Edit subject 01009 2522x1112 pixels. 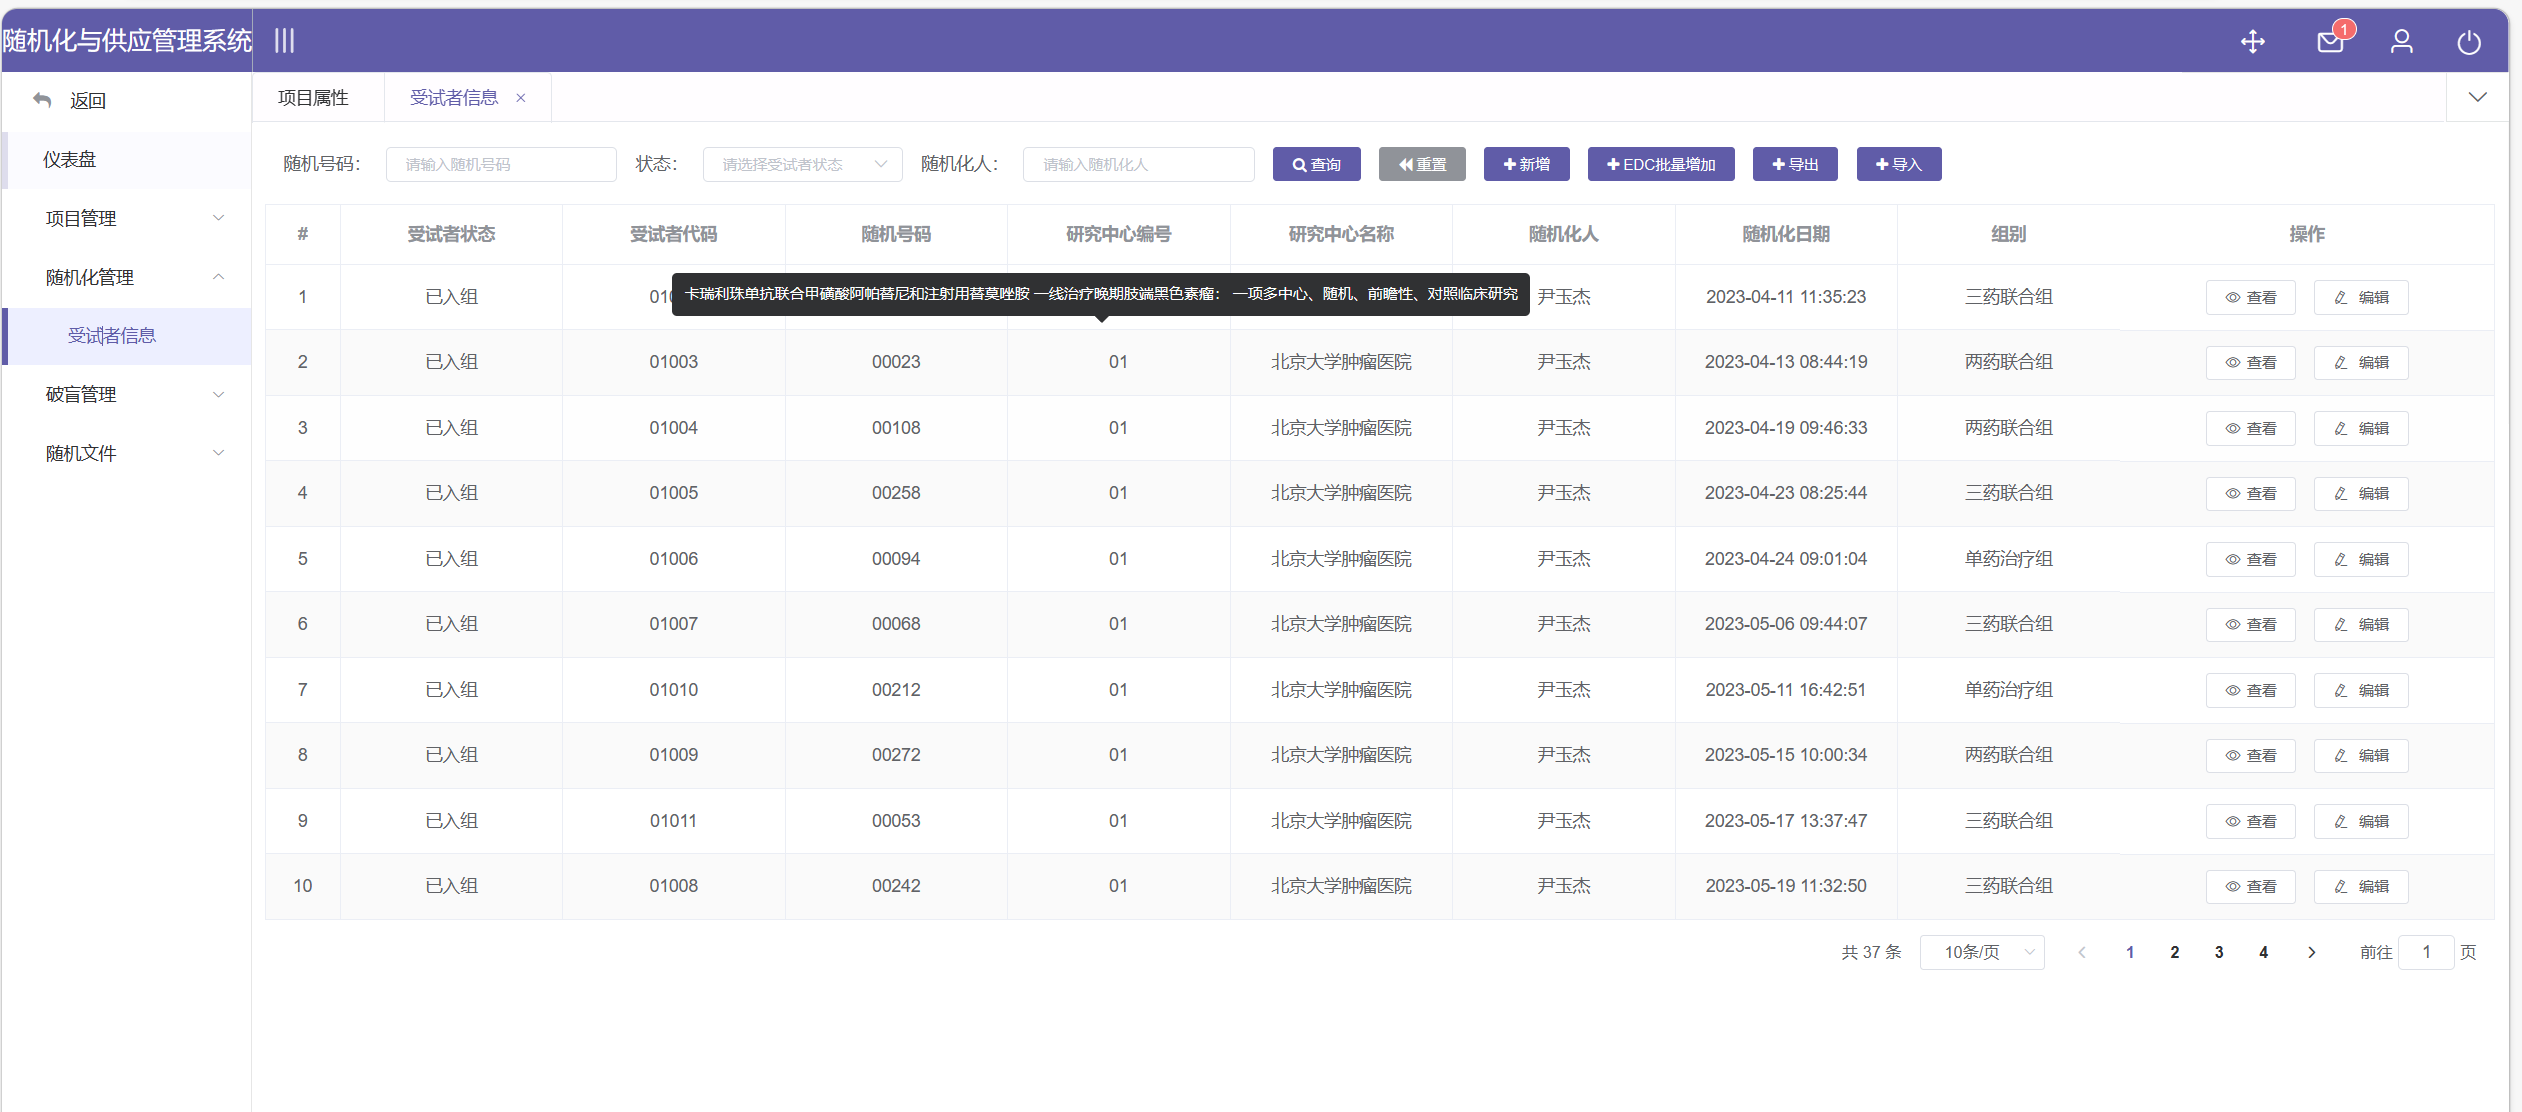tap(2361, 755)
